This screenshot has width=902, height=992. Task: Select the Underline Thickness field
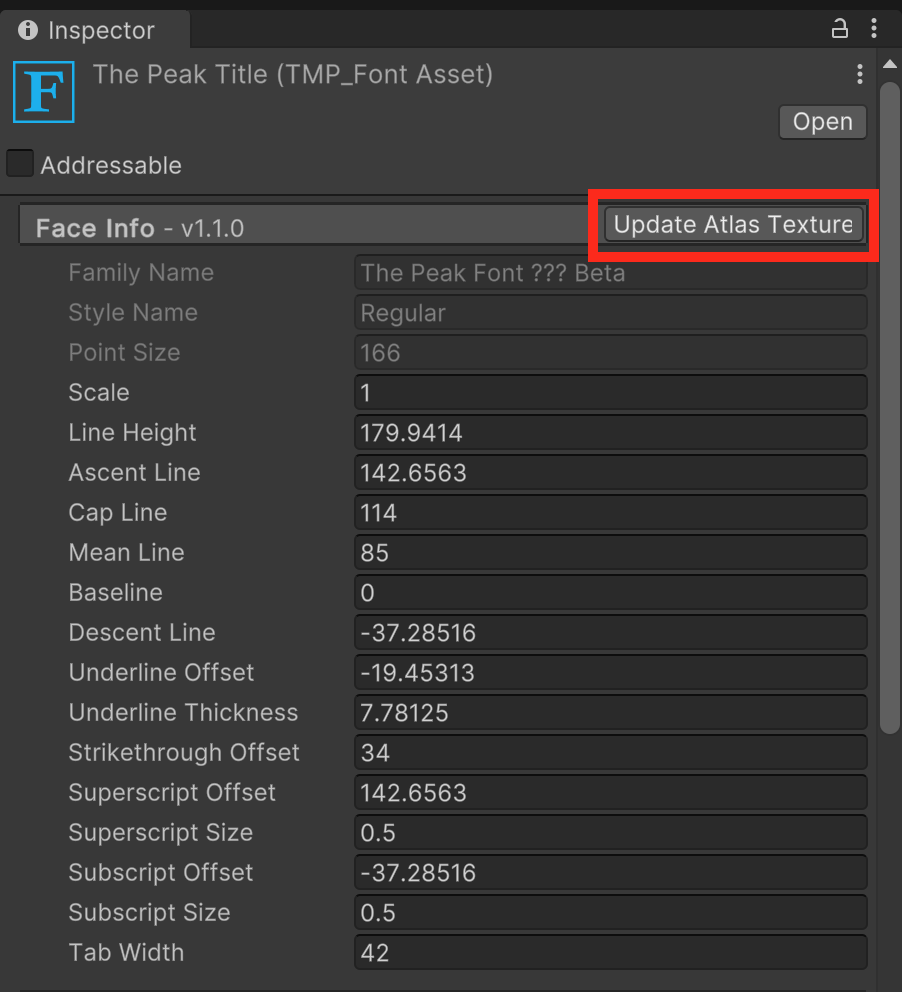tap(610, 712)
